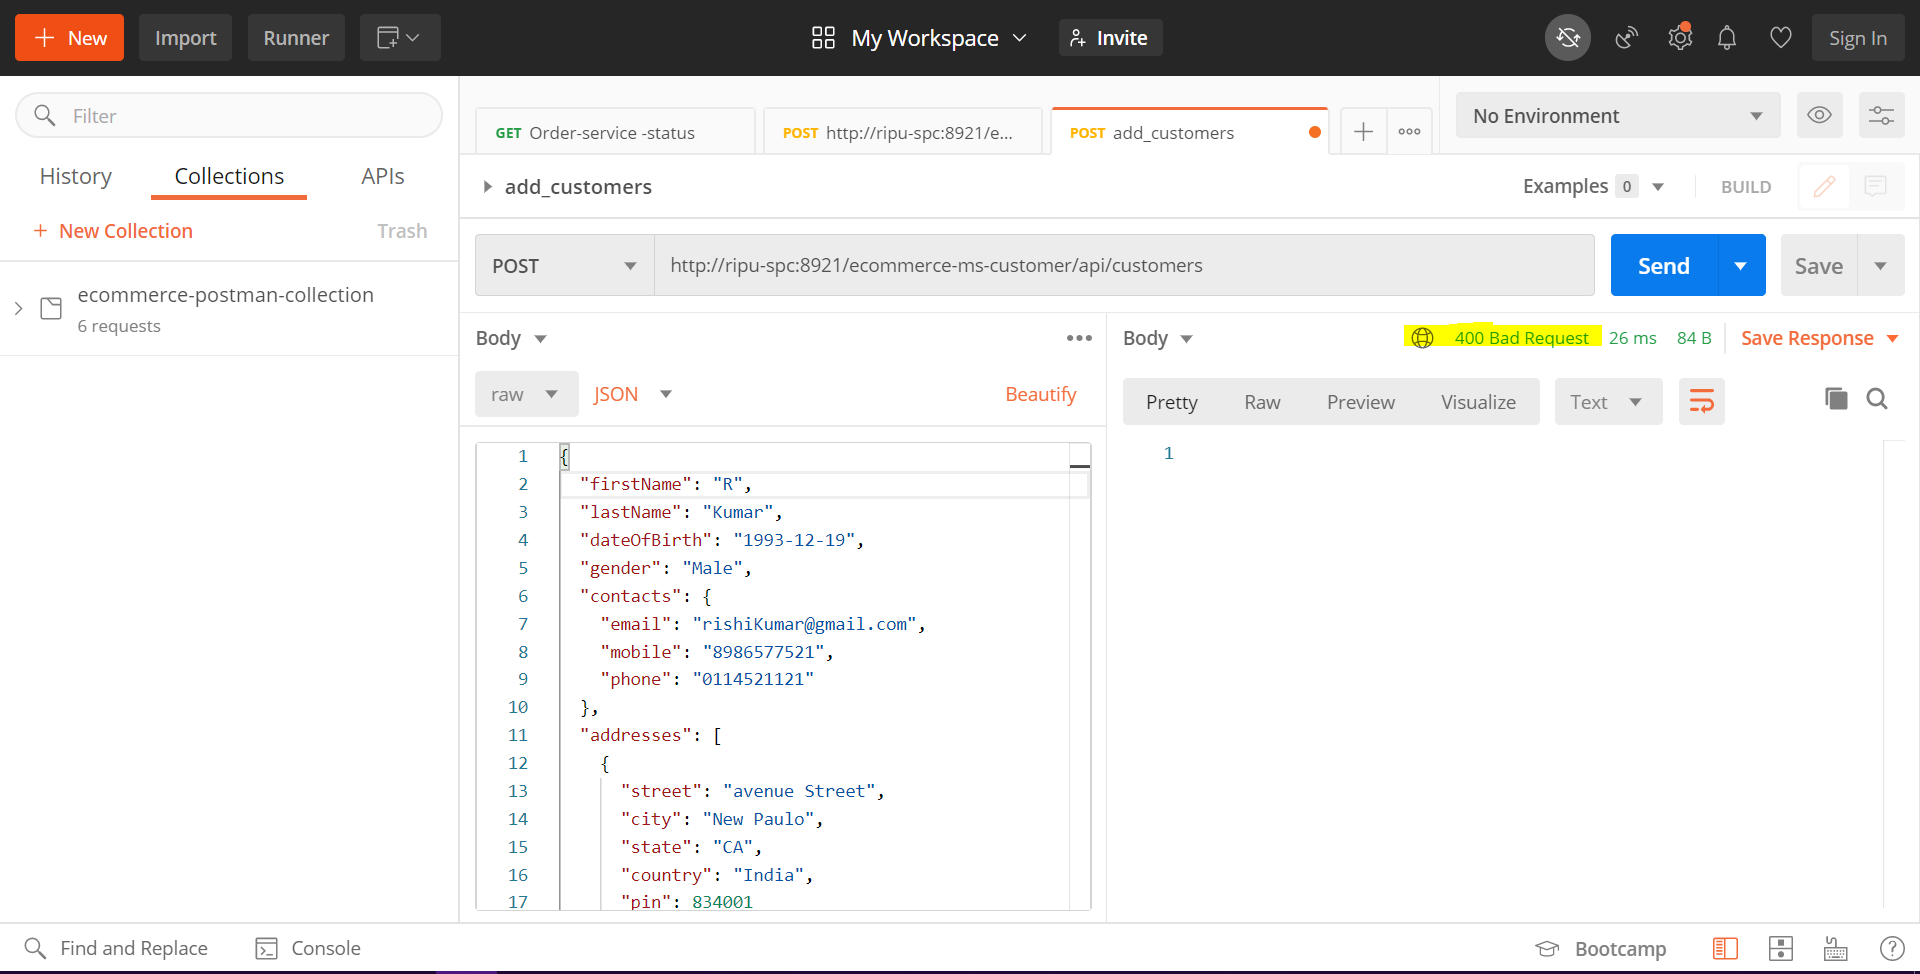Open the Console

coord(308,948)
